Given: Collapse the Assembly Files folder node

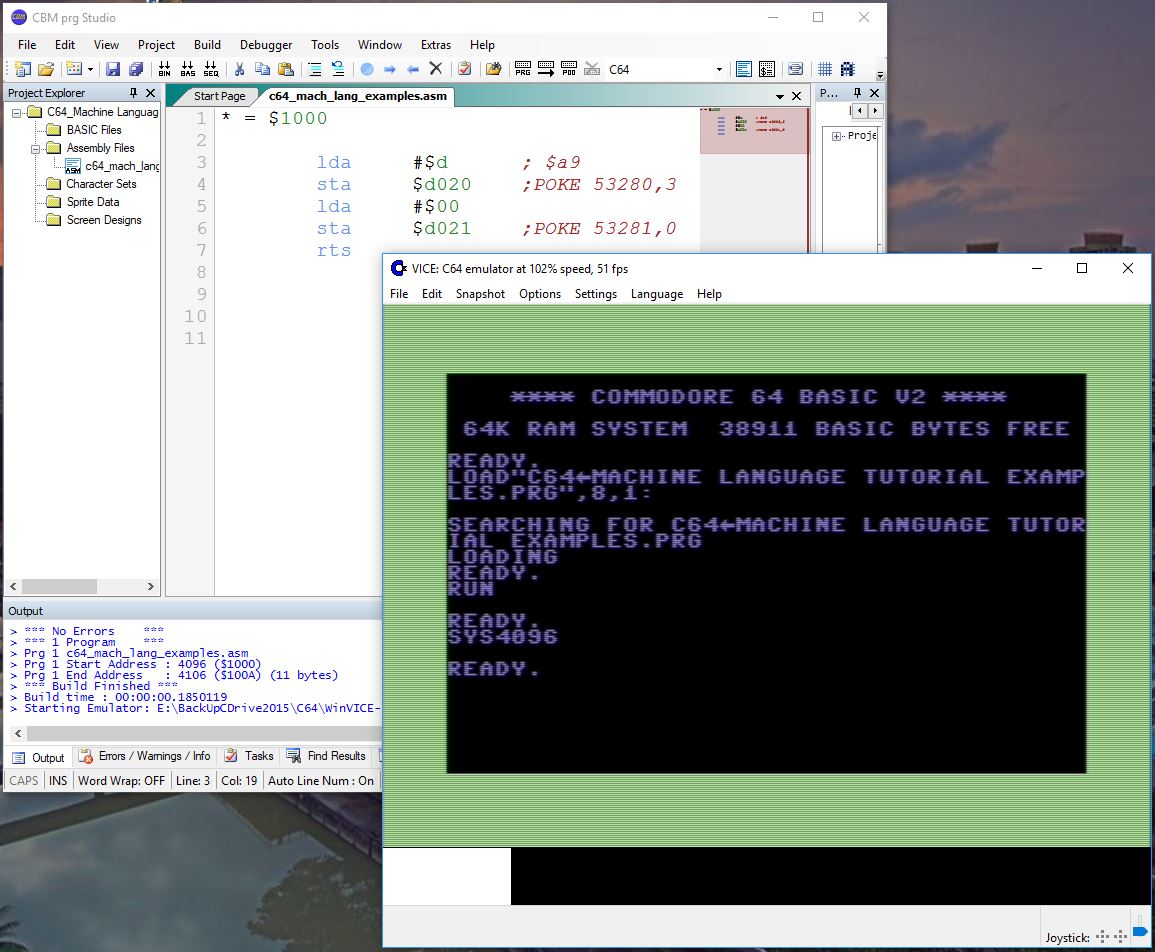Looking at the screenshot, I should (35, 149).
